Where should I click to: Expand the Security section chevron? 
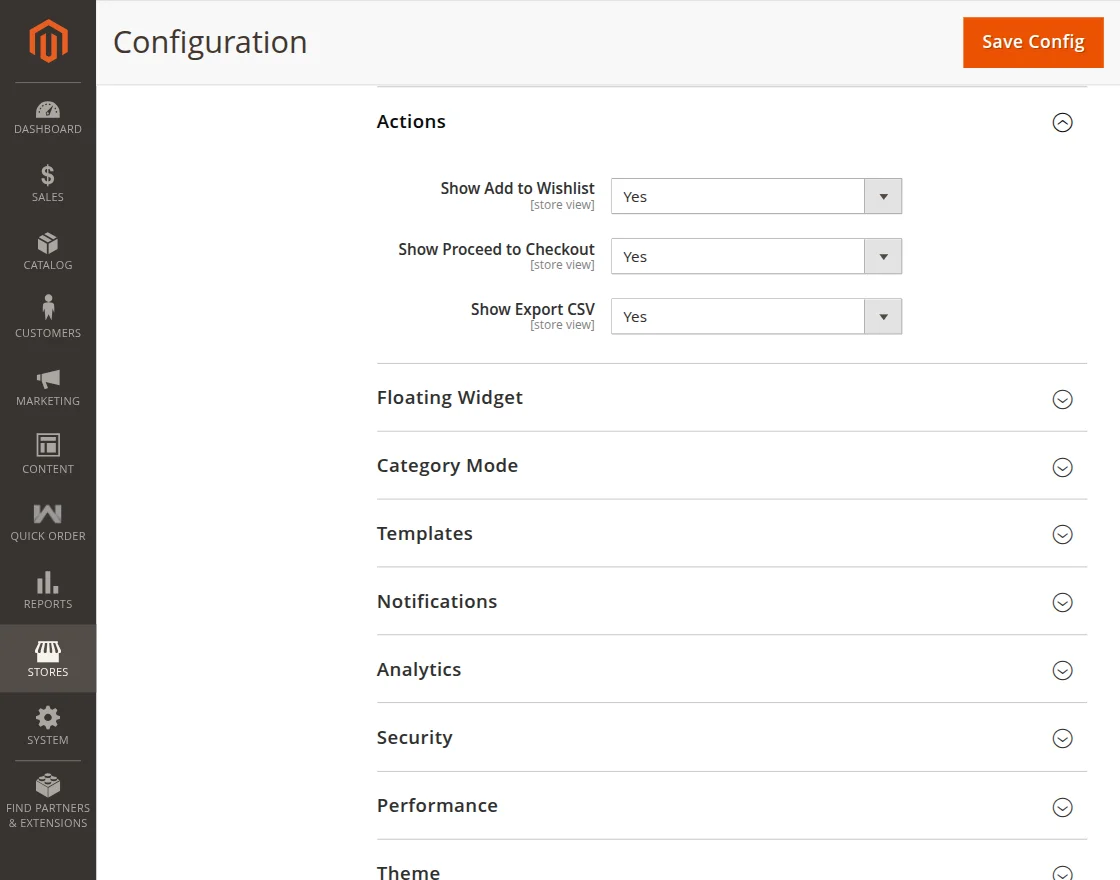click(1062, 738)
